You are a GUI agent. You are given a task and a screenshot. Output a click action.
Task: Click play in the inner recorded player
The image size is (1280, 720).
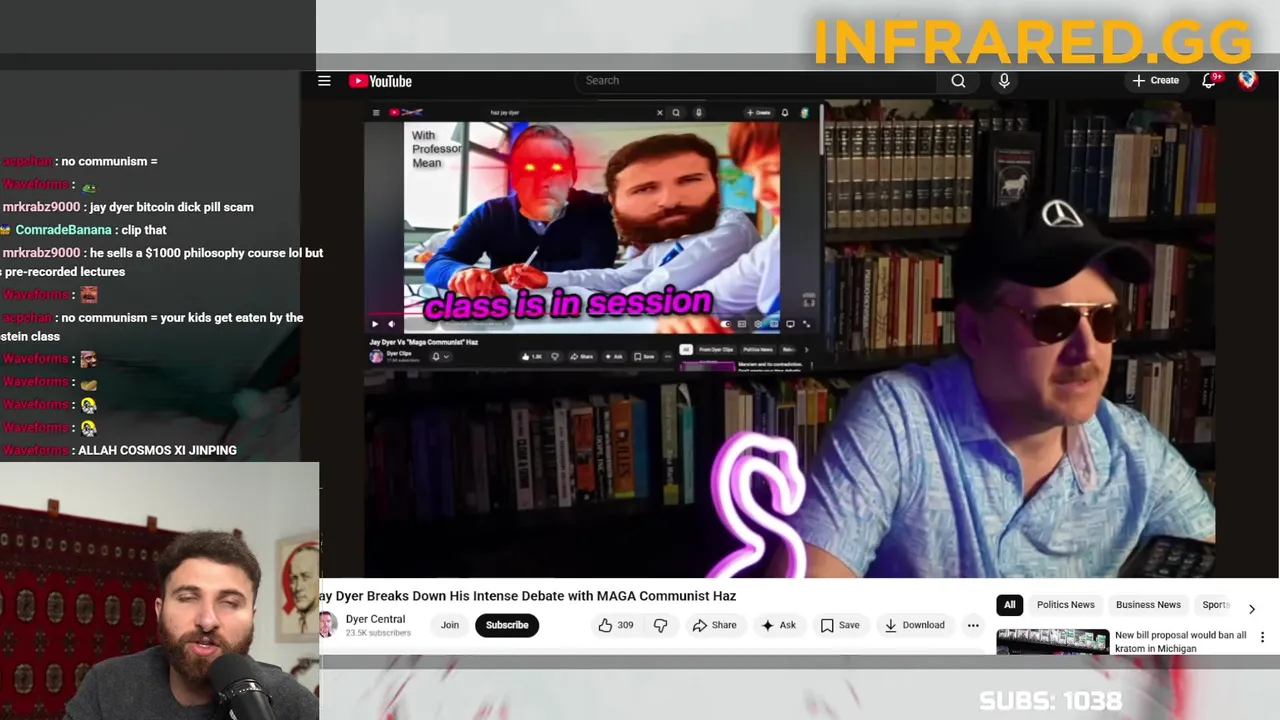click(x=375, y=324)
